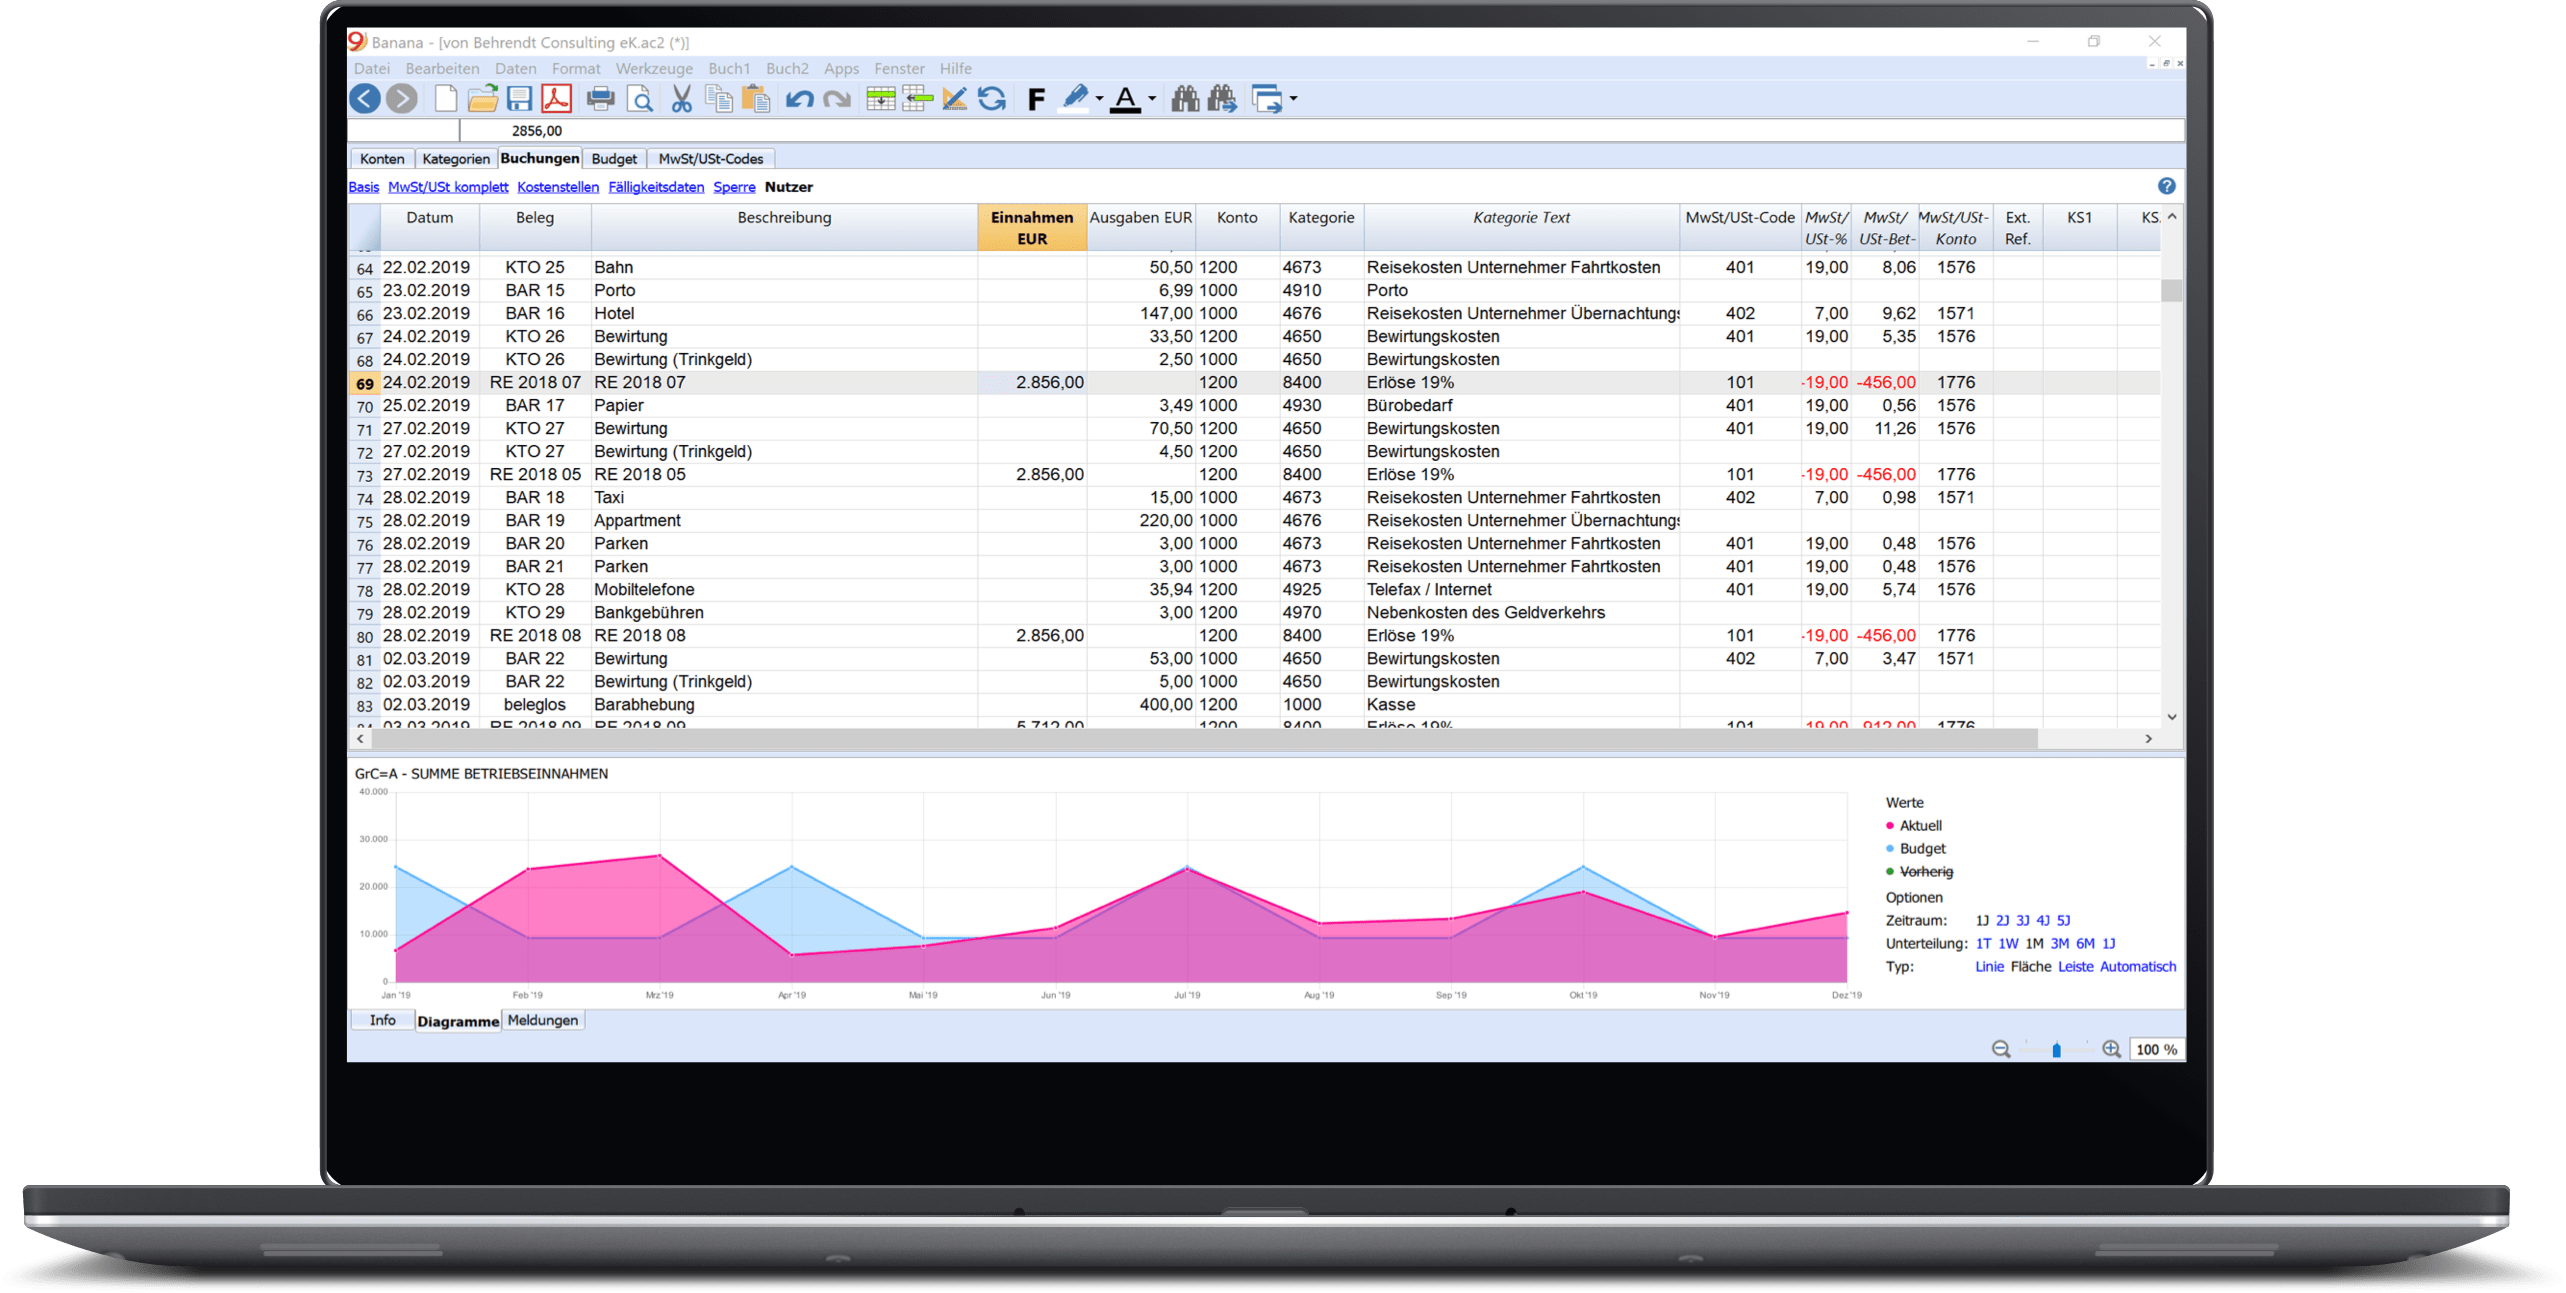Open the Kostenstellen view link
This screenshot has width=2566, height=1293.
coord(557,187)
